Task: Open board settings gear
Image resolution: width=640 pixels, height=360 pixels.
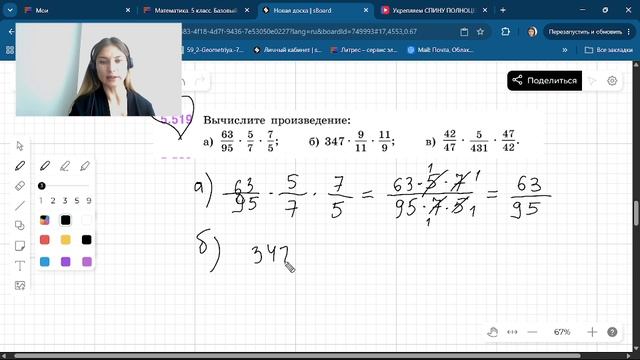Action: click(612, 81)
